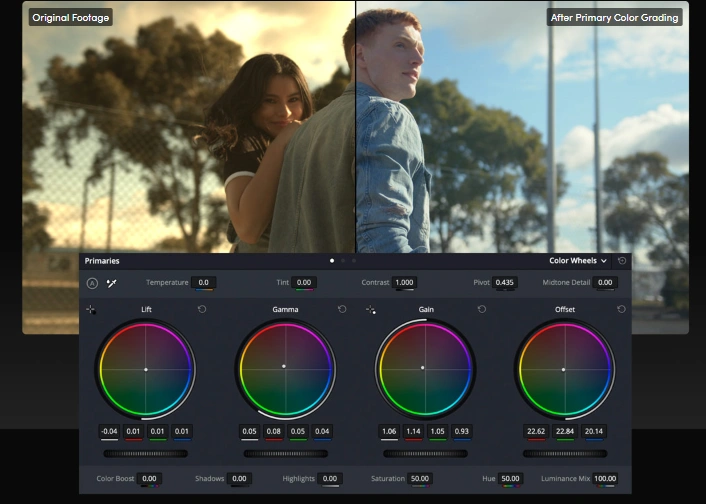Switch to first Primaries page dot
706x504 pixels.
point(332,261)
